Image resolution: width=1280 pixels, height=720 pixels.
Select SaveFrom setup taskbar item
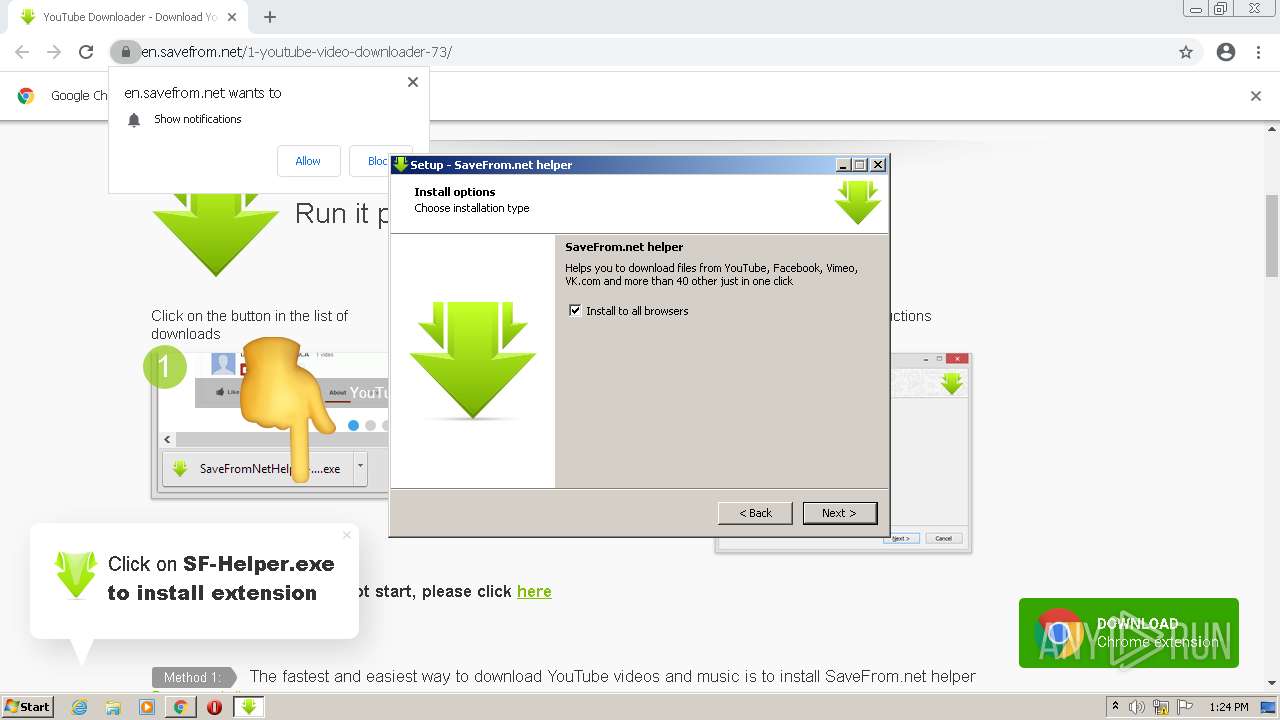(249, 707)
